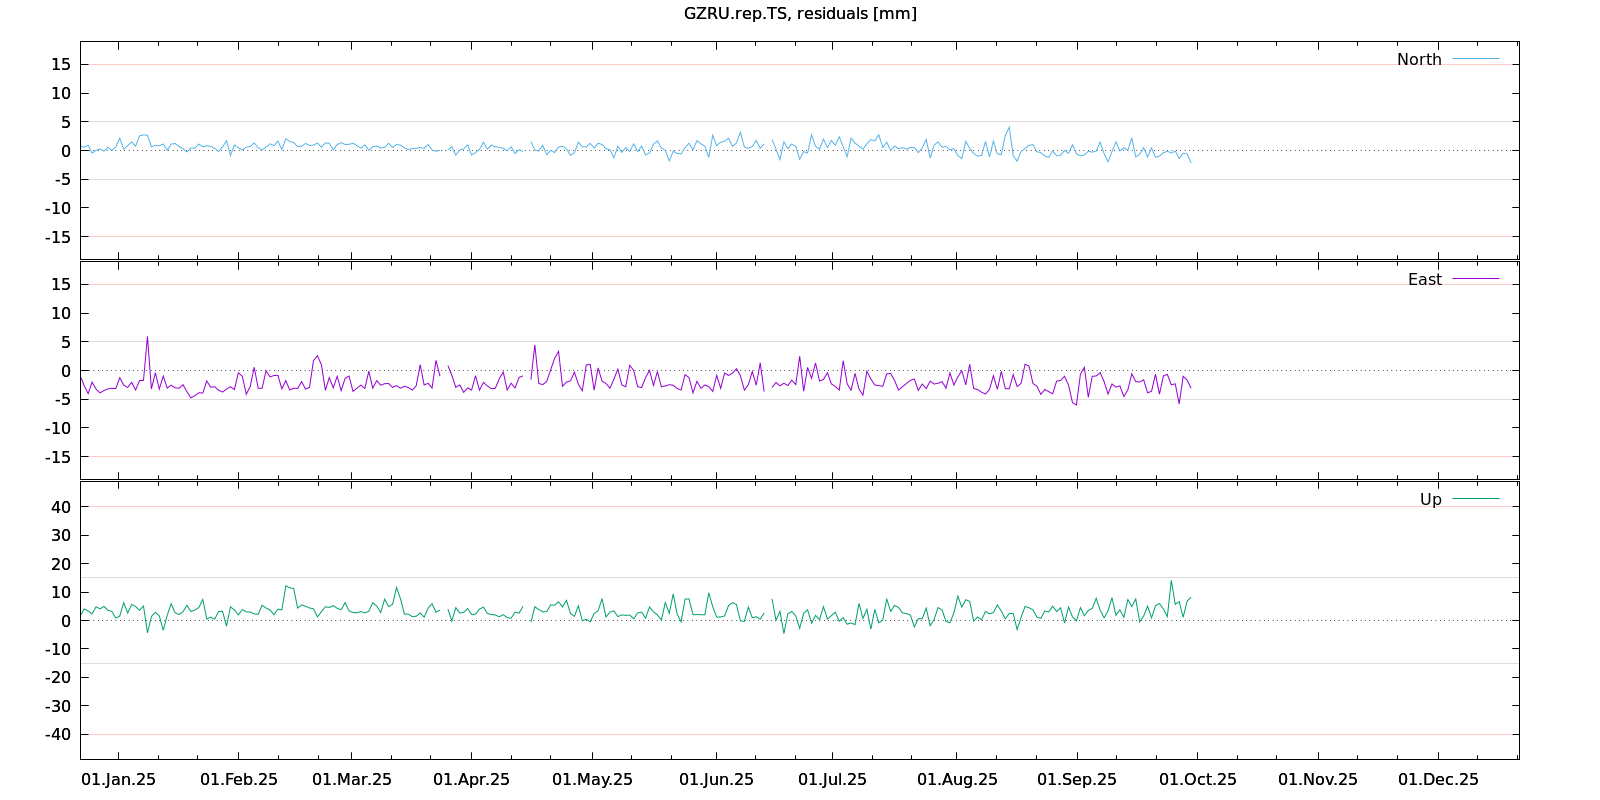Click the 01.Aug.25 x-axis date label
The width and height of the screenshot is (1600, 800).
click(957, 779)
